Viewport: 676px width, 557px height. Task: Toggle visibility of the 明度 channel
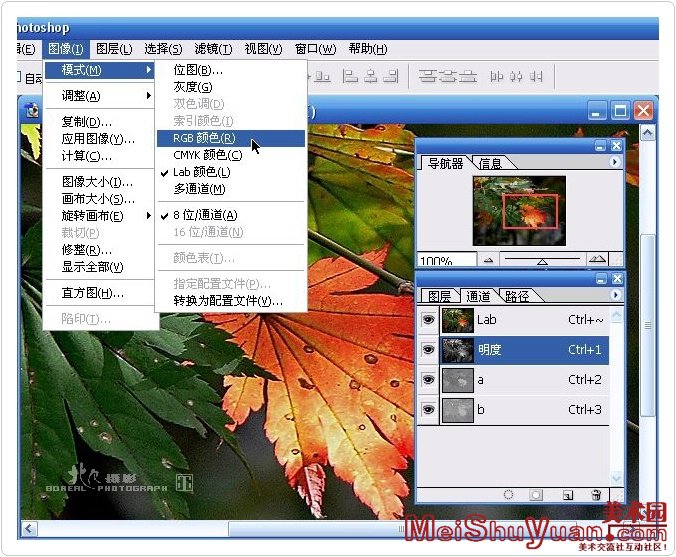point(428,350)
